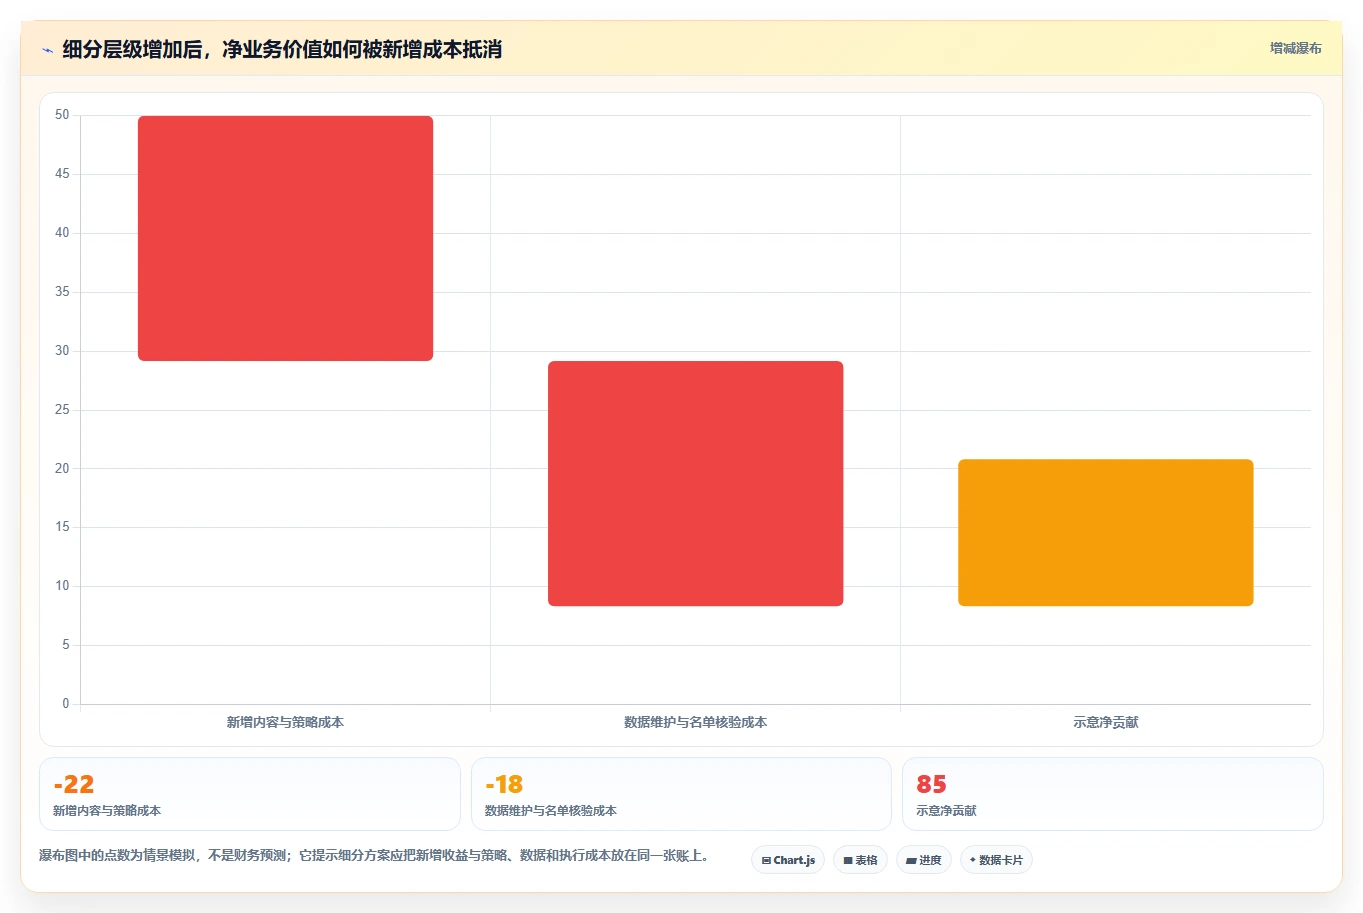
Task: Click the y-axis tick value 35
Action: pyautogui.click(x=62, y=292)
